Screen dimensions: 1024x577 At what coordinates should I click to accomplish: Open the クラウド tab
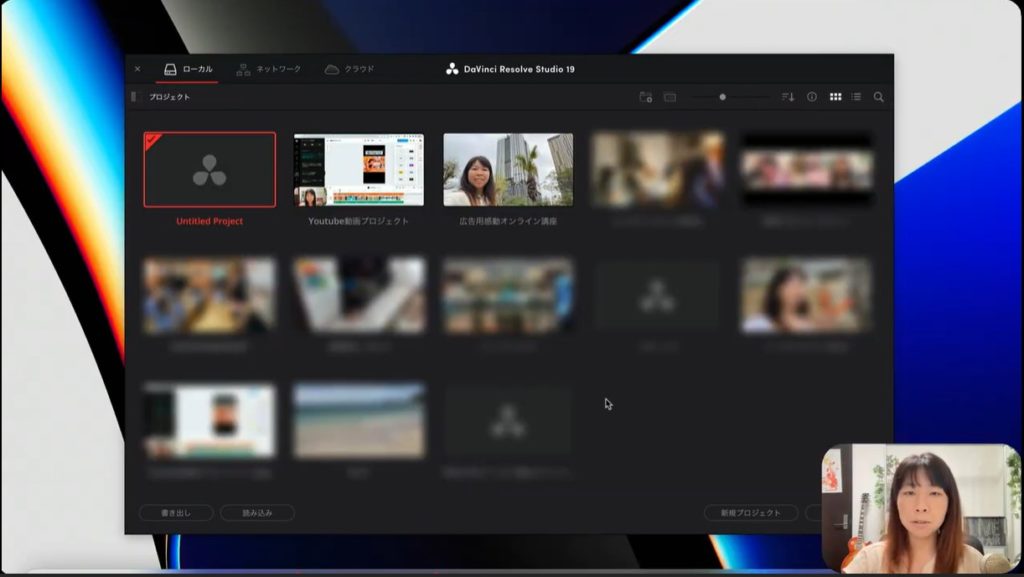[x=349, y=69]
